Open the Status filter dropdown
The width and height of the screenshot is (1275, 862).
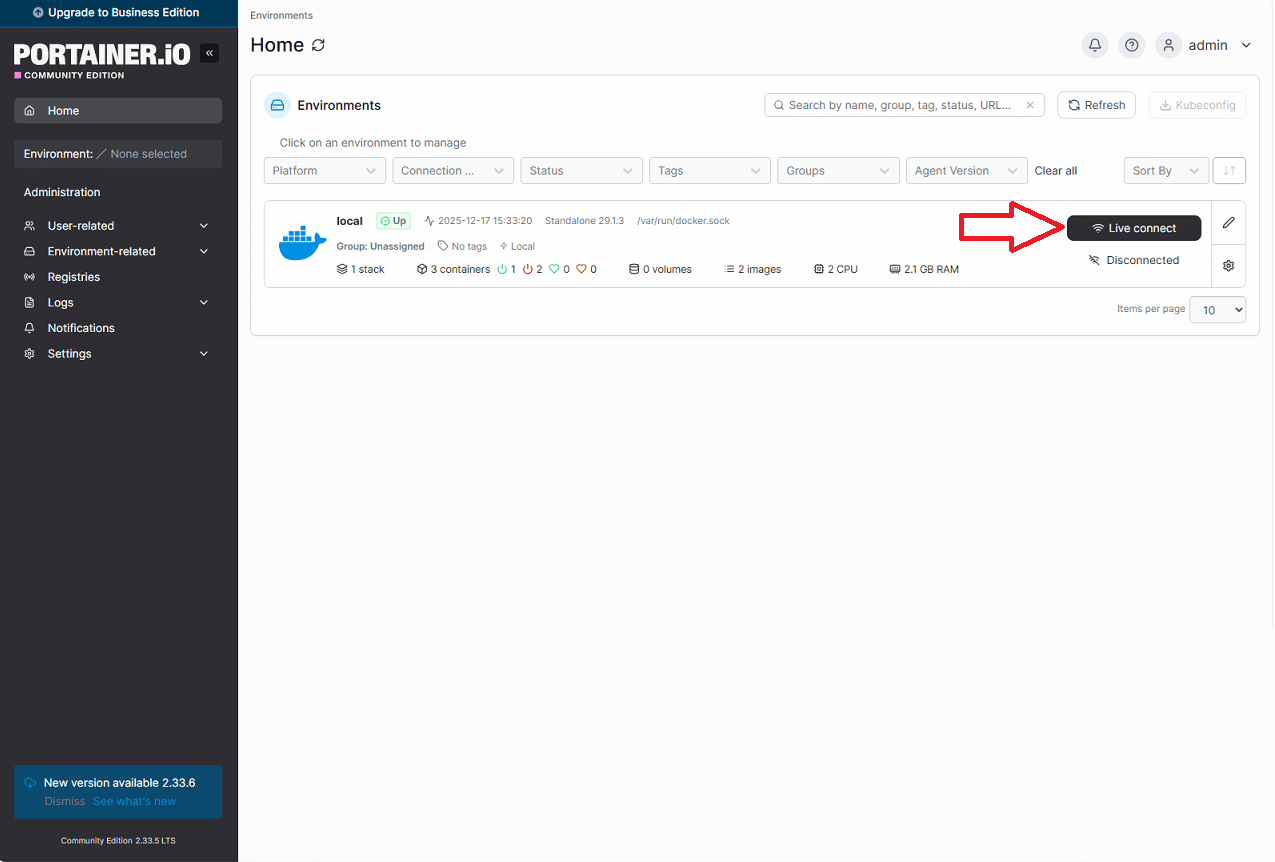(x=581, y=171)
